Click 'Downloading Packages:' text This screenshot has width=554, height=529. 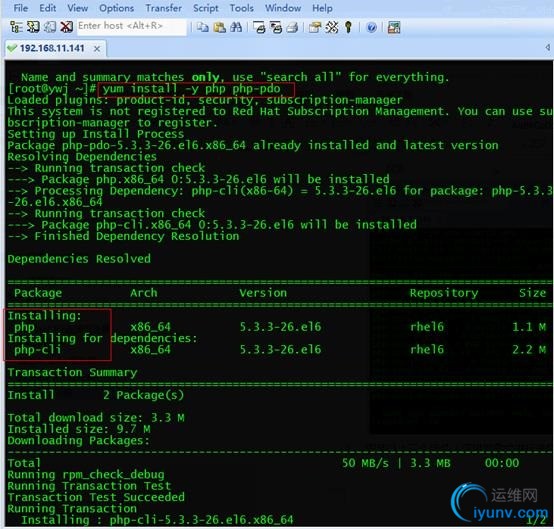pos(79,441)
